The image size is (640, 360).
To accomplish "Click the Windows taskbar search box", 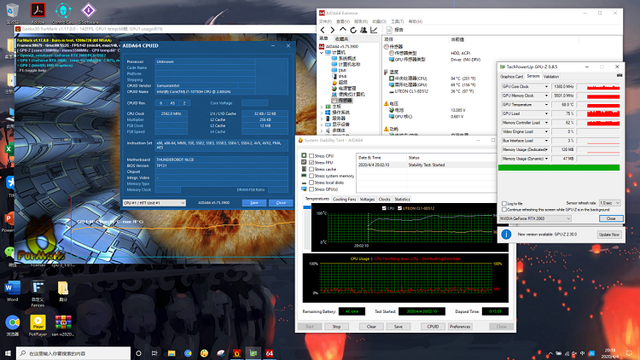I will click(73, 353).
